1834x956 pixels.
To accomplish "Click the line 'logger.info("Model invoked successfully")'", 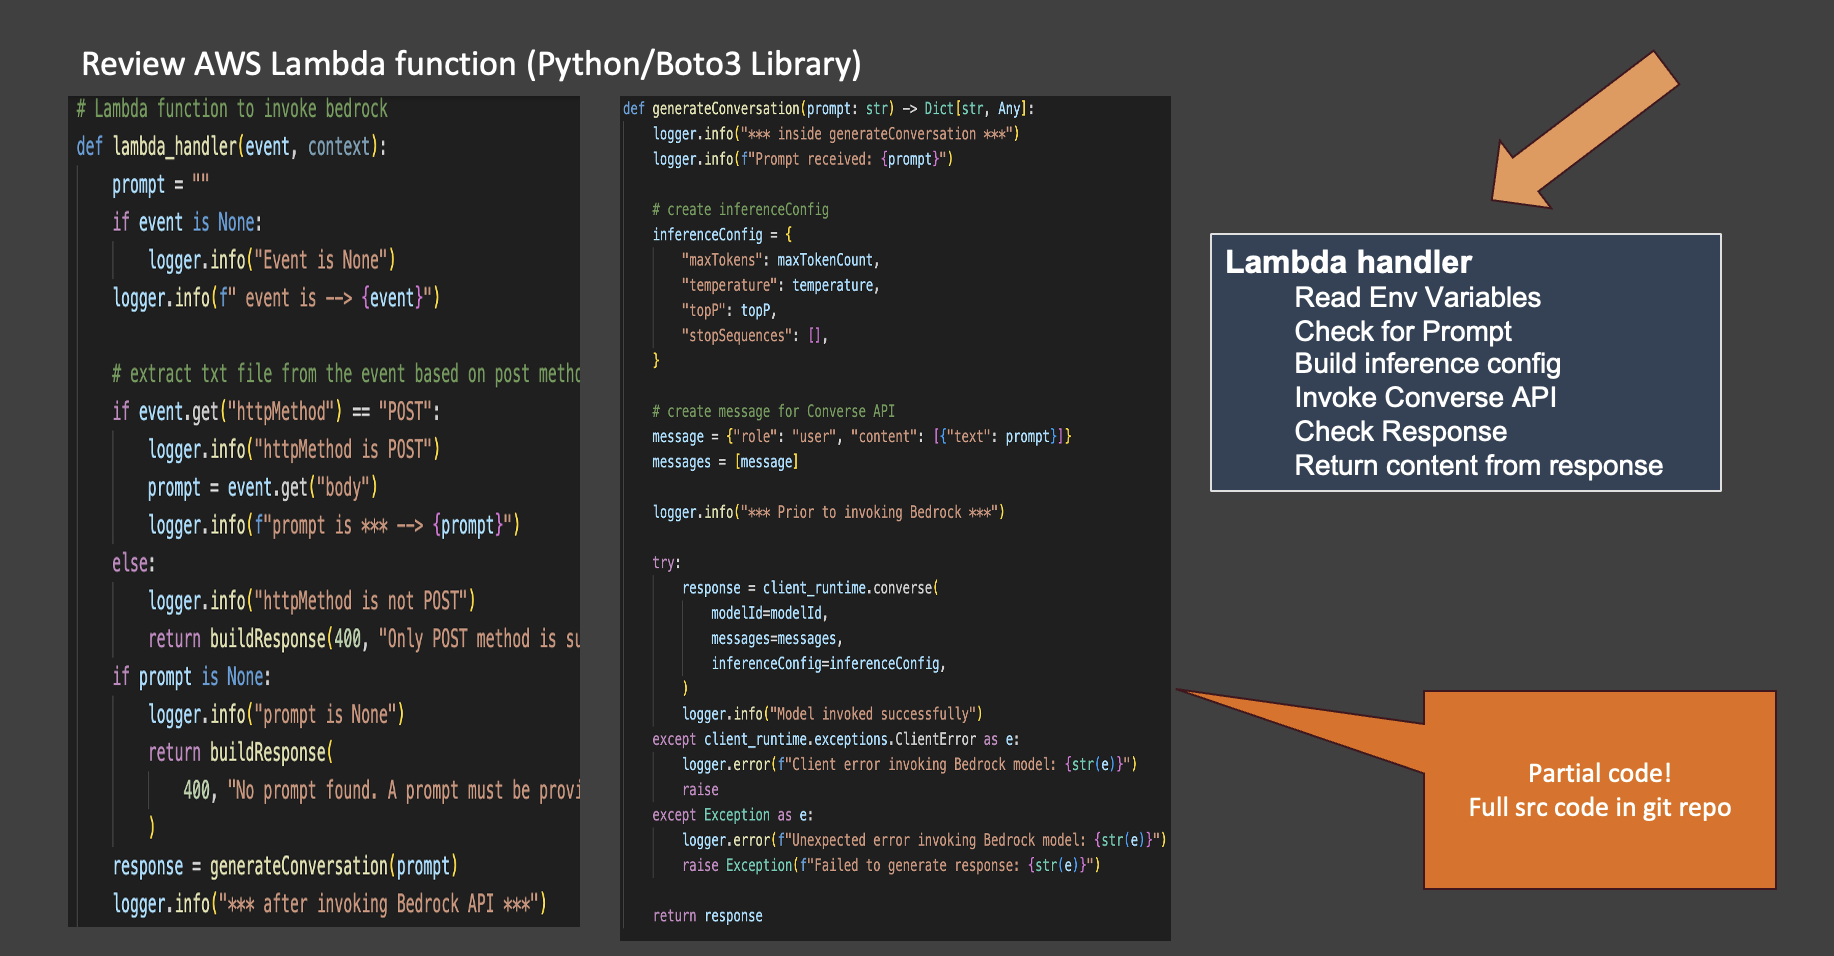I will tap(832, 714).
